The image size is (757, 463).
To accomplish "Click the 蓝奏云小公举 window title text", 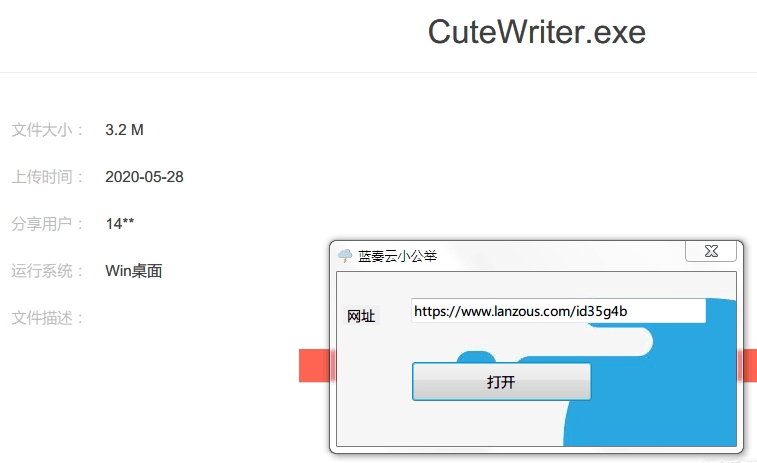I will 398,256.
